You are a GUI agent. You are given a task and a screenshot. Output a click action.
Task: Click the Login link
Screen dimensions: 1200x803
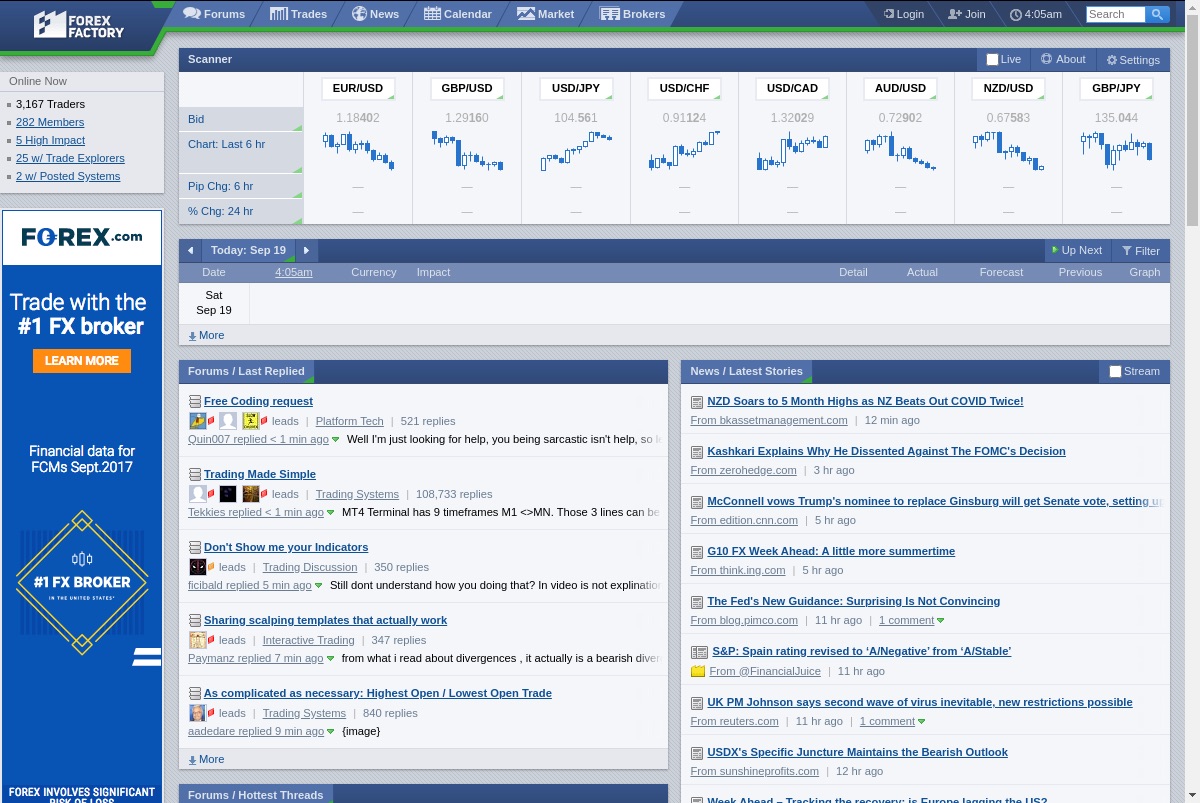coord(904,14)
